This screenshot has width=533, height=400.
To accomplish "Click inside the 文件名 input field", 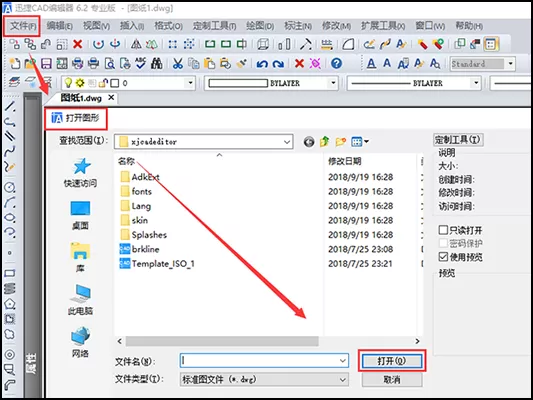I will coord(259,361).
